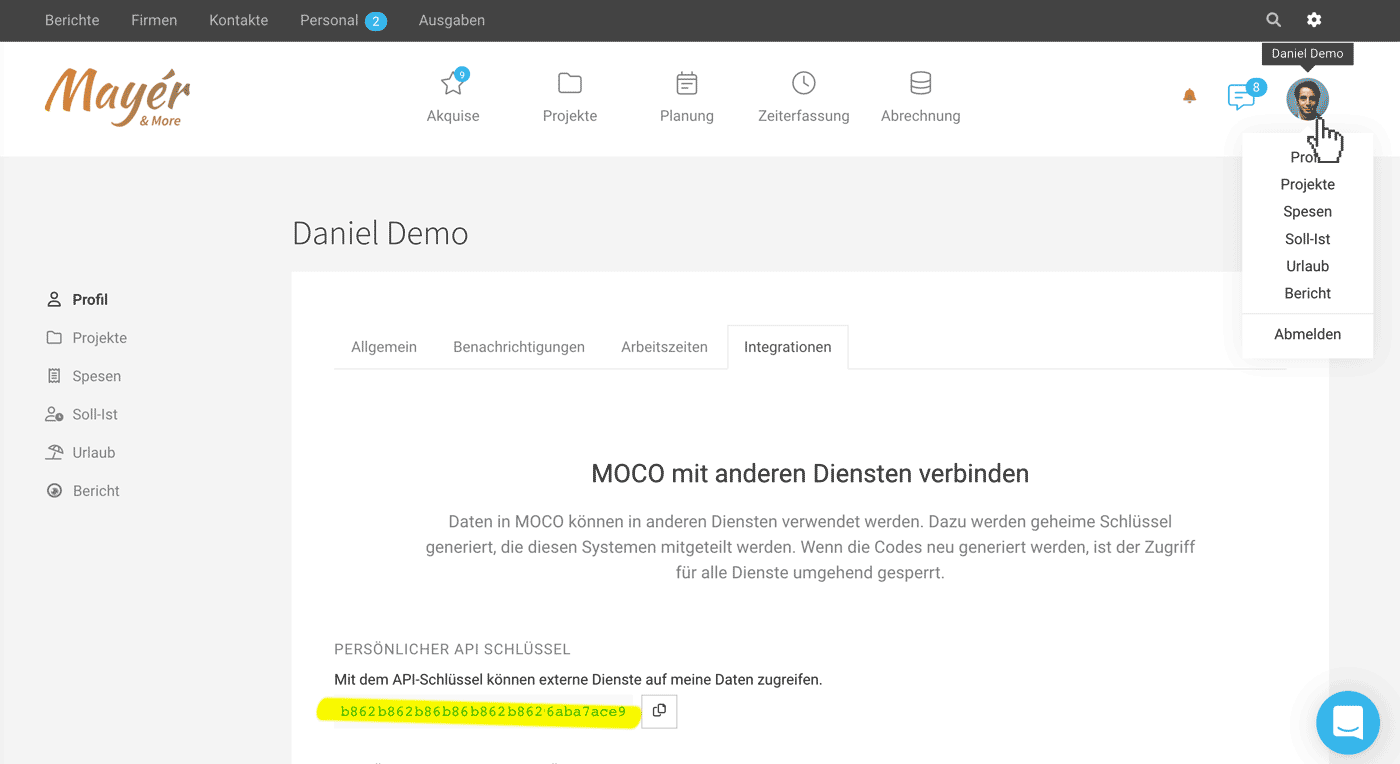Screen dimensions: 1400x764
Task: Select the Integrationen tab
Action: 788,347
